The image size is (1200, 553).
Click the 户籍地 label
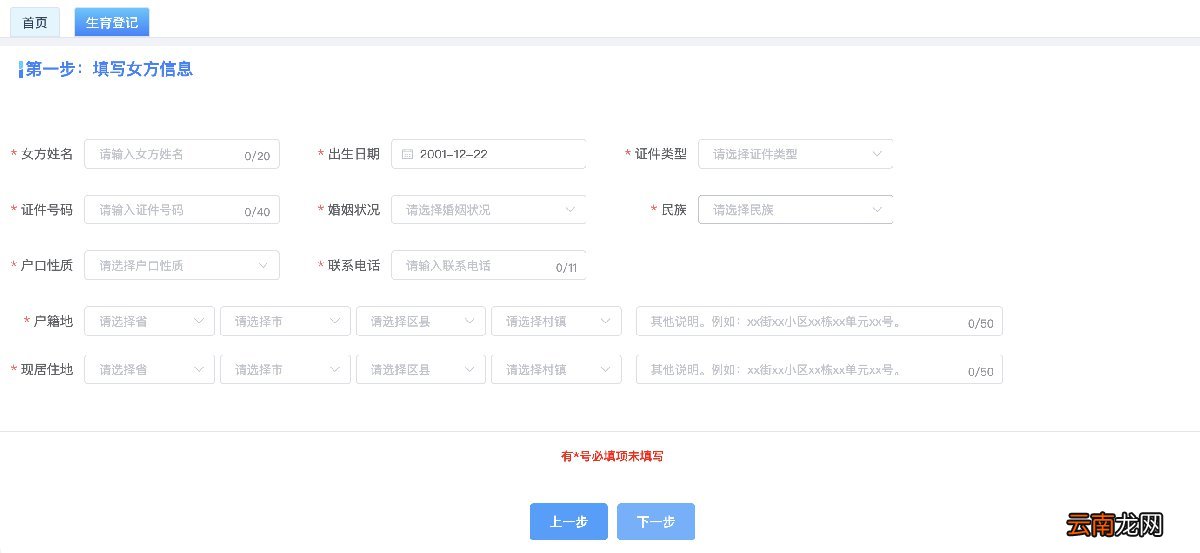pos(53,321)
